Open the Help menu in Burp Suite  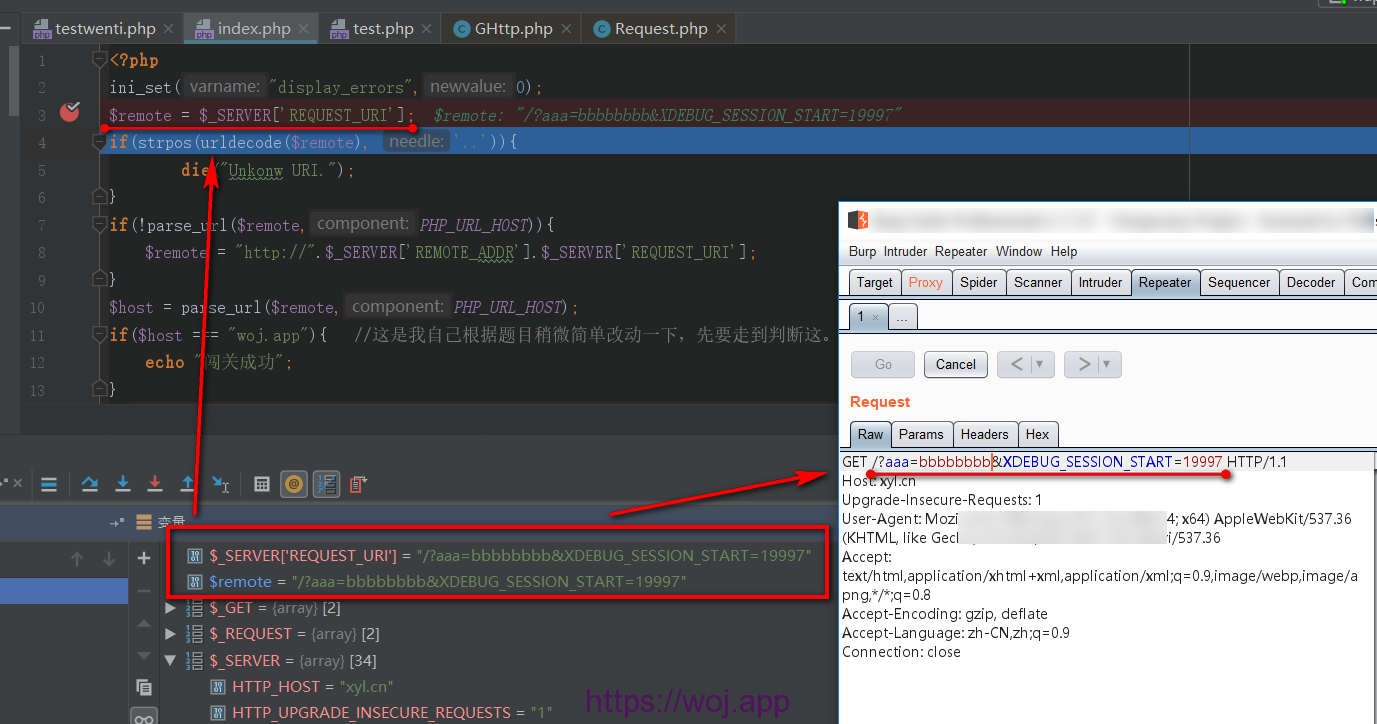1064,251
